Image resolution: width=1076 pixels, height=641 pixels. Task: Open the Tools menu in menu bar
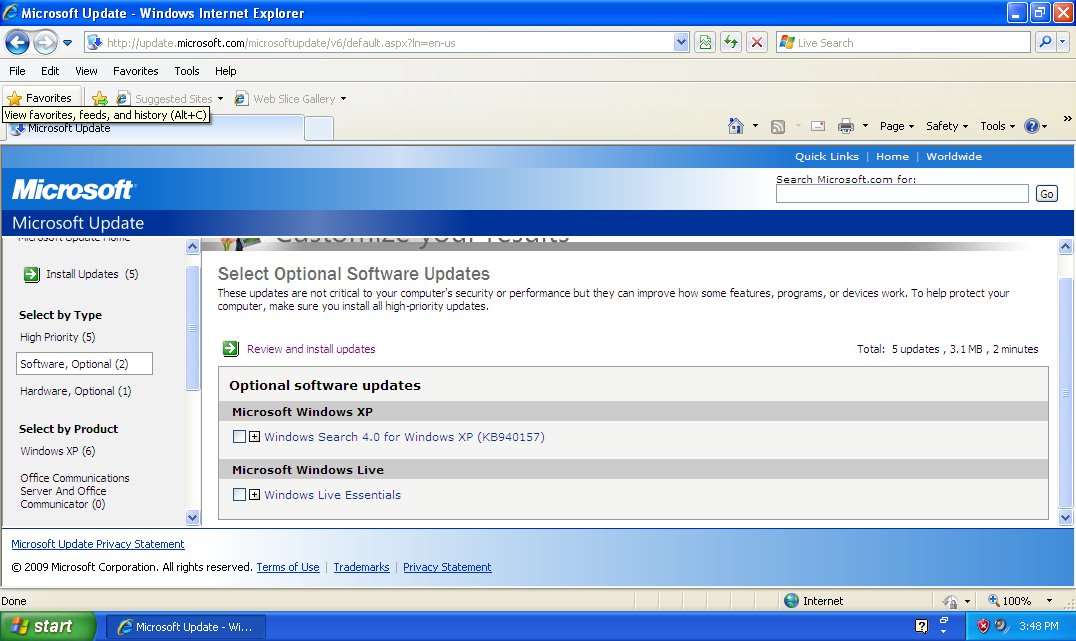187,71
